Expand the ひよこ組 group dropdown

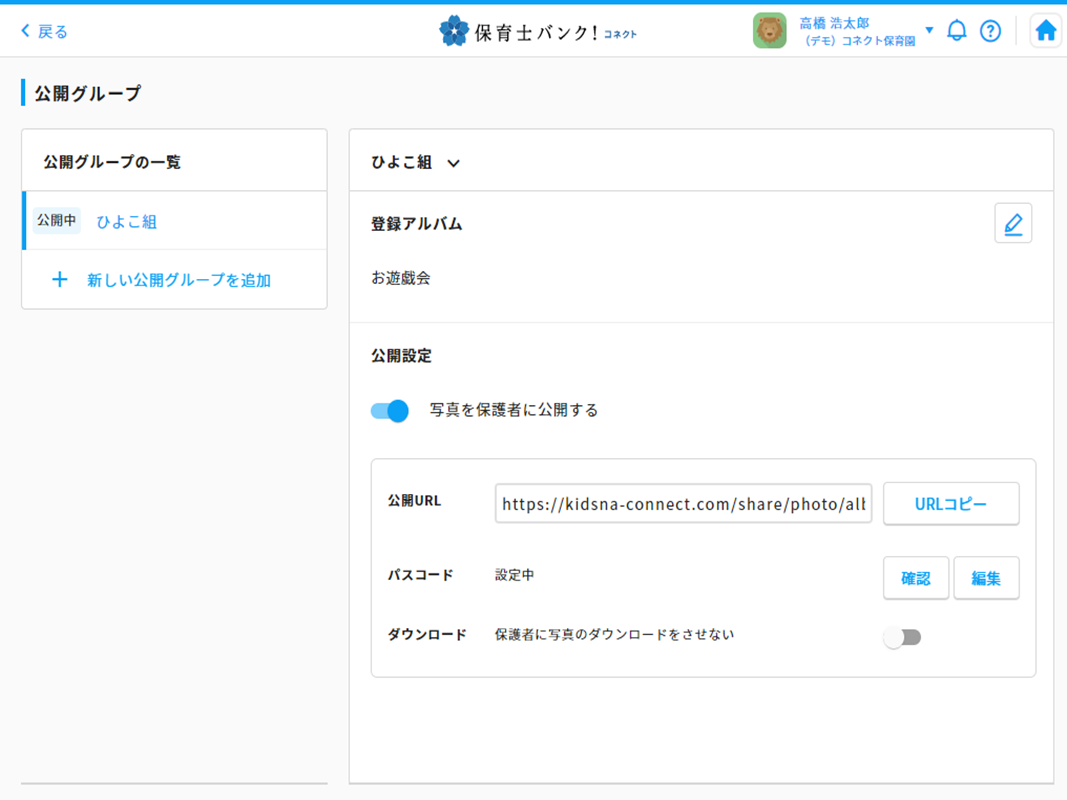453,163
